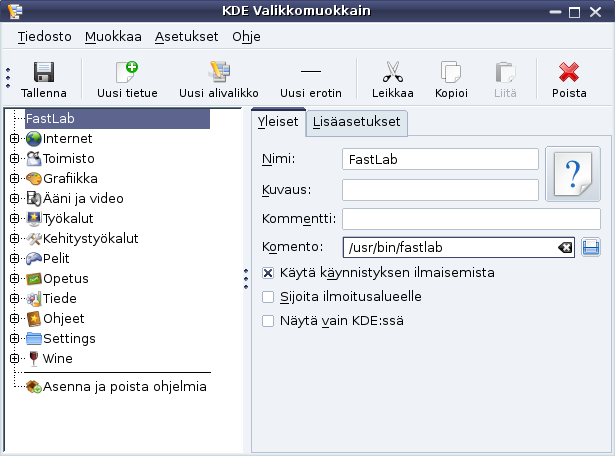
Task: Expand the Työkalut tree node
Action: tap(14, 218)
